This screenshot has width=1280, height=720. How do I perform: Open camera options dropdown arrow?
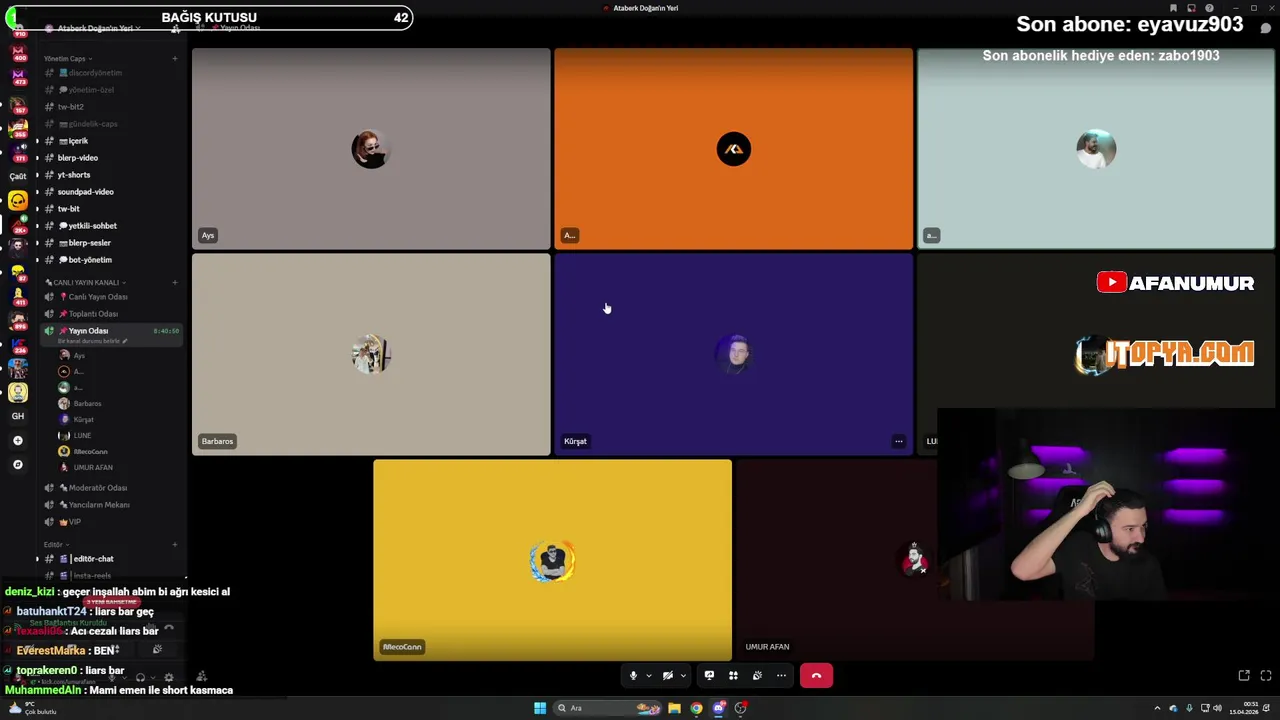click(683, 676)
